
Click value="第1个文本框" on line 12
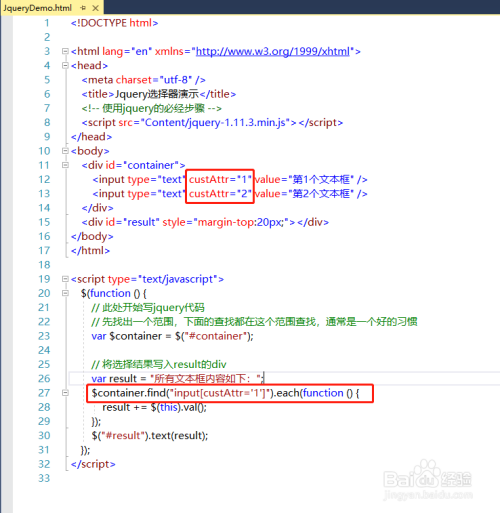click(304, 180)
